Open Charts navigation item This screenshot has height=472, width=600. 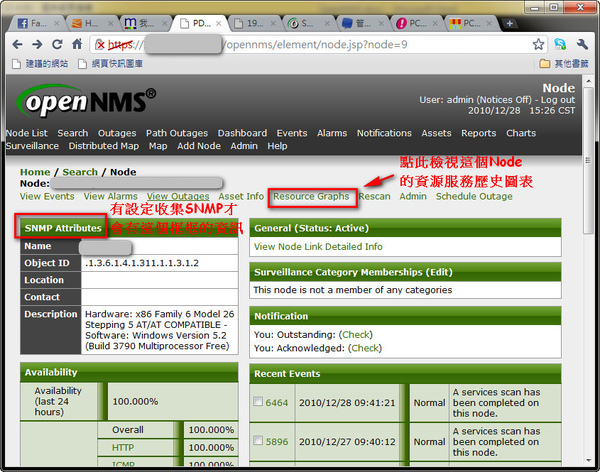(521, 133)
